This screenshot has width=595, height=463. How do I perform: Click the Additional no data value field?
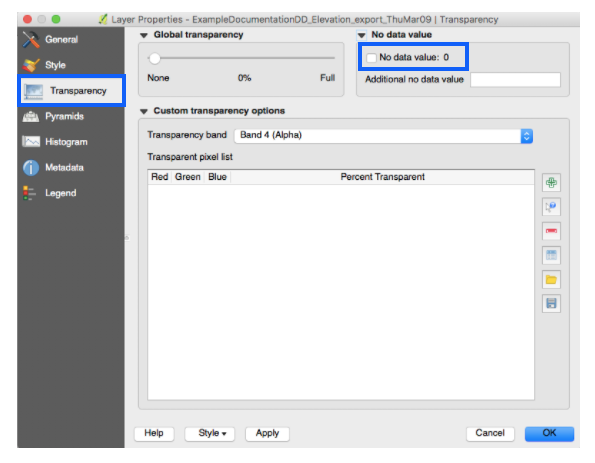click(515, 80)
